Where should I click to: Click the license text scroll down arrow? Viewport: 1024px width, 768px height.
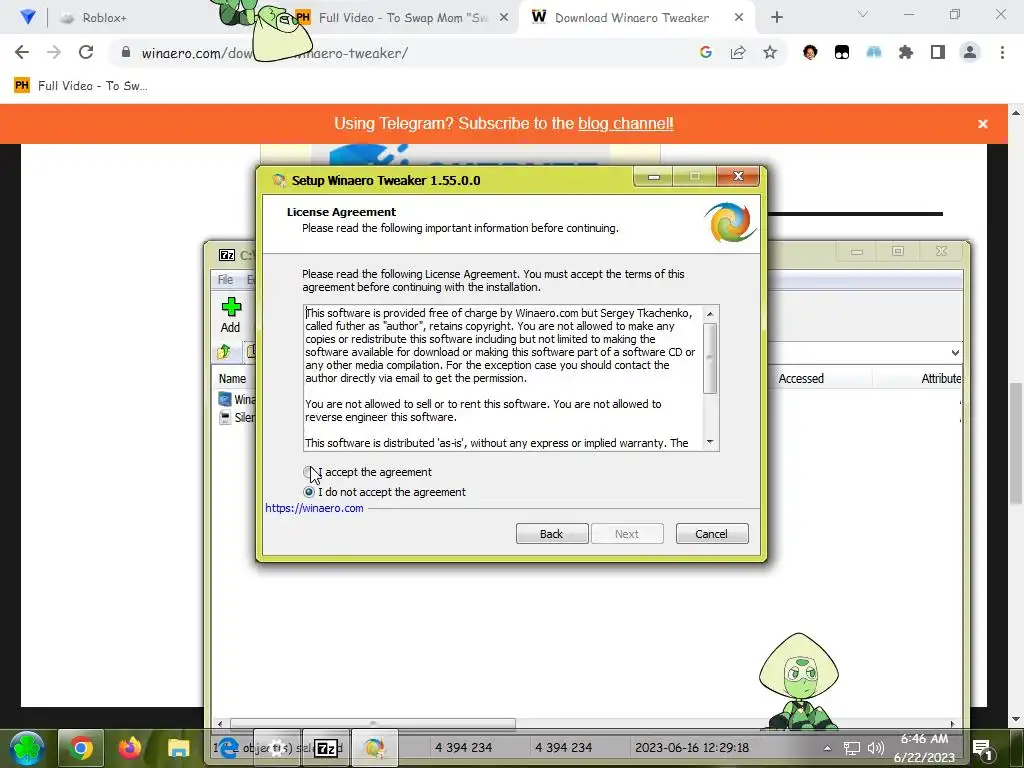click(710, 442)
